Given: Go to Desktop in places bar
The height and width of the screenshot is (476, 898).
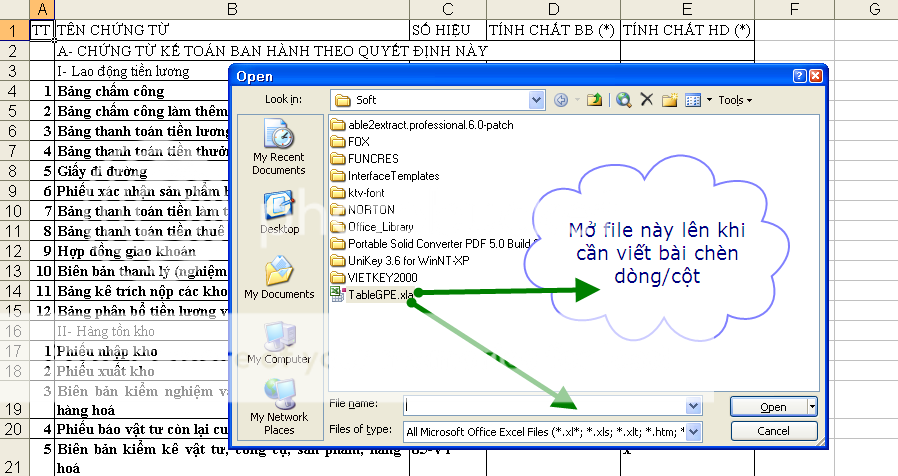Looking at the screenshot, I should click(x=279, y=212).
